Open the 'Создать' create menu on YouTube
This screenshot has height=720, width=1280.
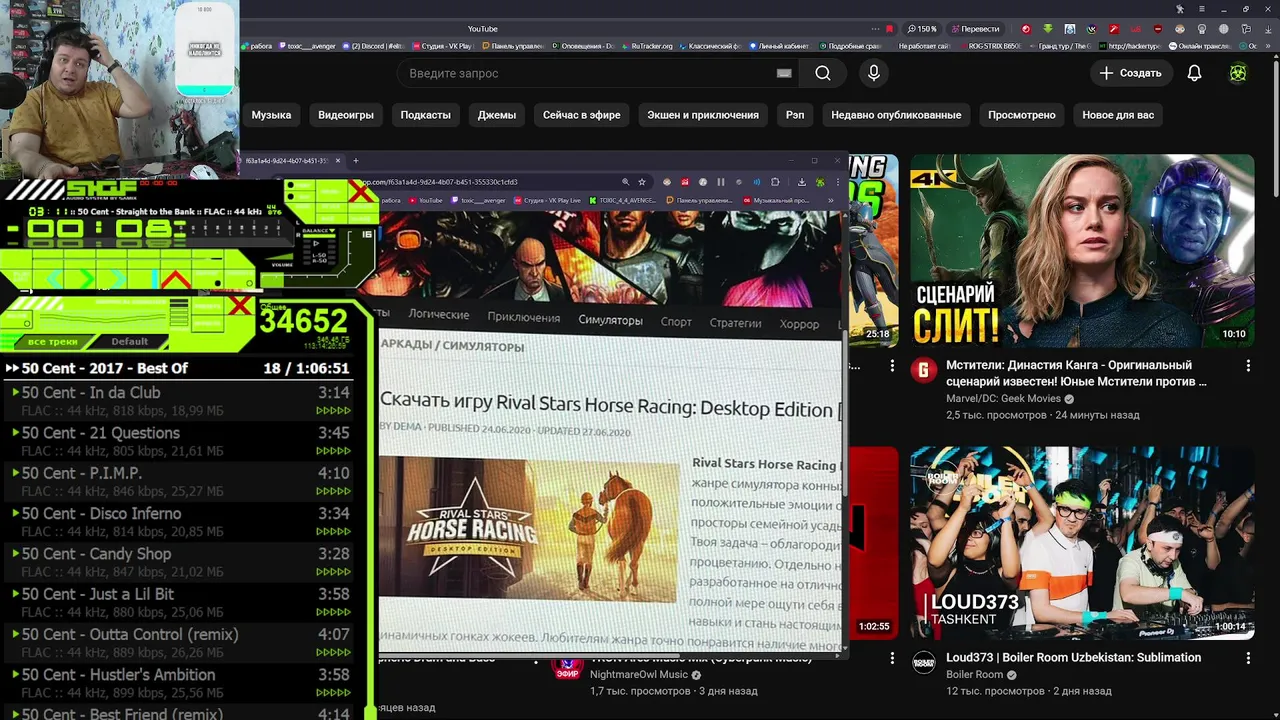point(1131,73)
